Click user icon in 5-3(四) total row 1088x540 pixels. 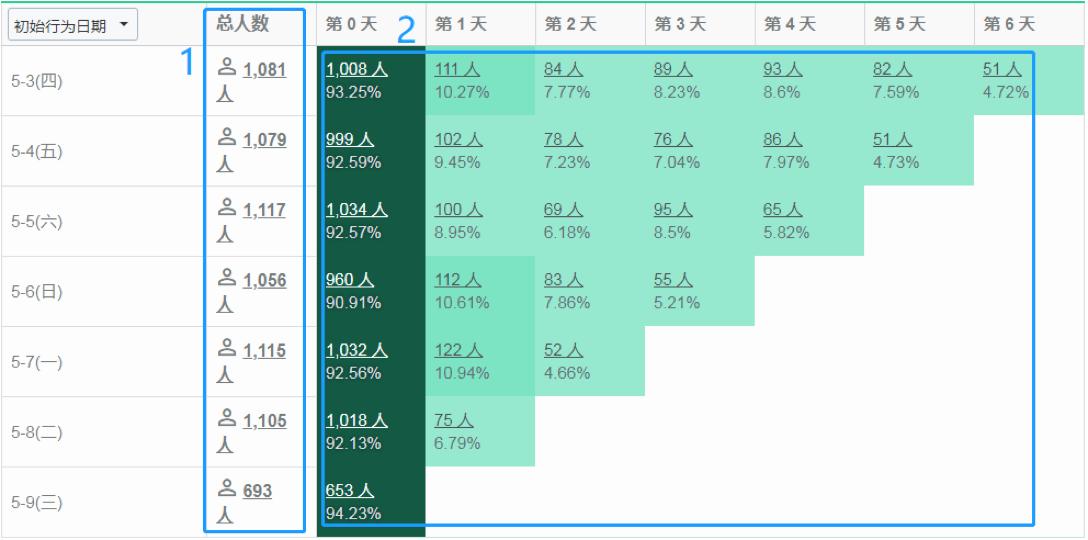227,69
